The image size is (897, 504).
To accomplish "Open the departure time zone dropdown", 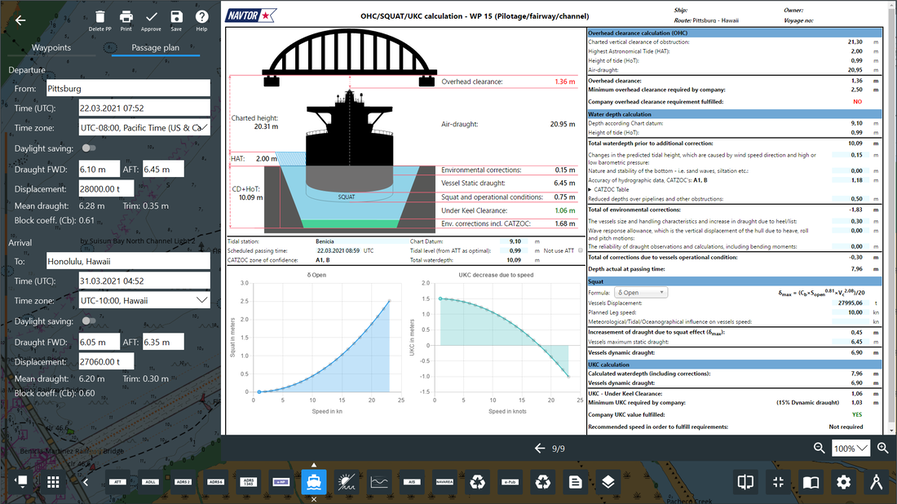I will (x=144, y=128).
